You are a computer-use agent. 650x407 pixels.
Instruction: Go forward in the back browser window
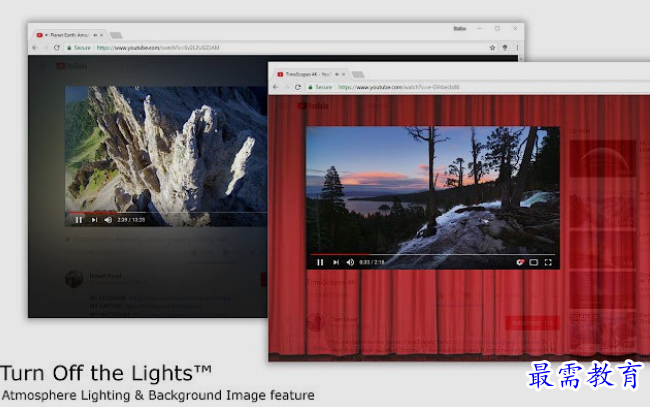point(46,48)
